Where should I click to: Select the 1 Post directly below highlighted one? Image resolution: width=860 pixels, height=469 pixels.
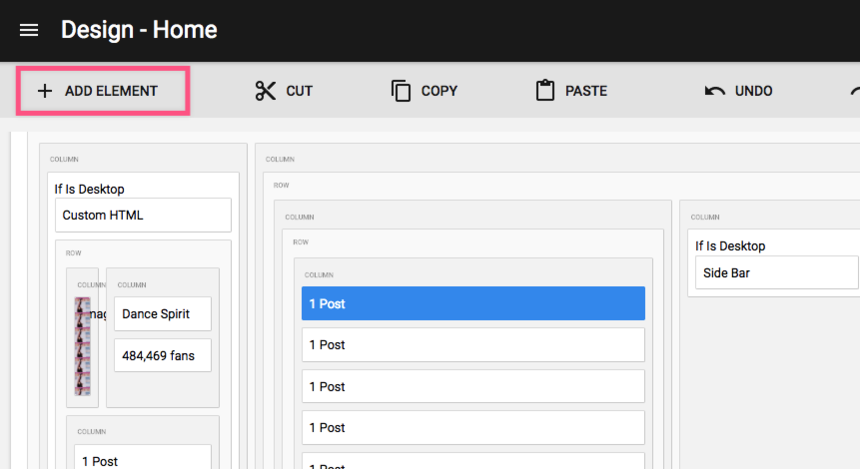click(x=473, y=345)
